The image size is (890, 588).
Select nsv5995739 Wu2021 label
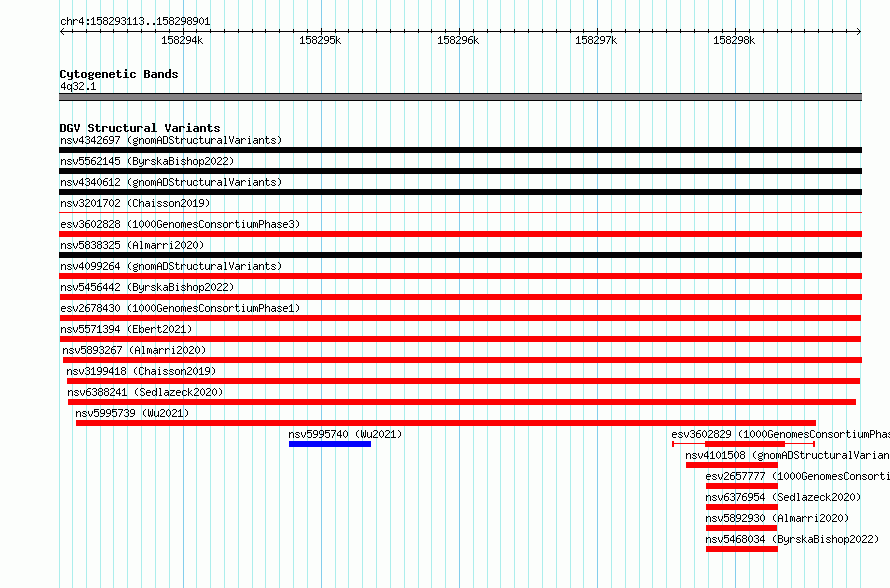pyautogui.click(x=132, y=413)
